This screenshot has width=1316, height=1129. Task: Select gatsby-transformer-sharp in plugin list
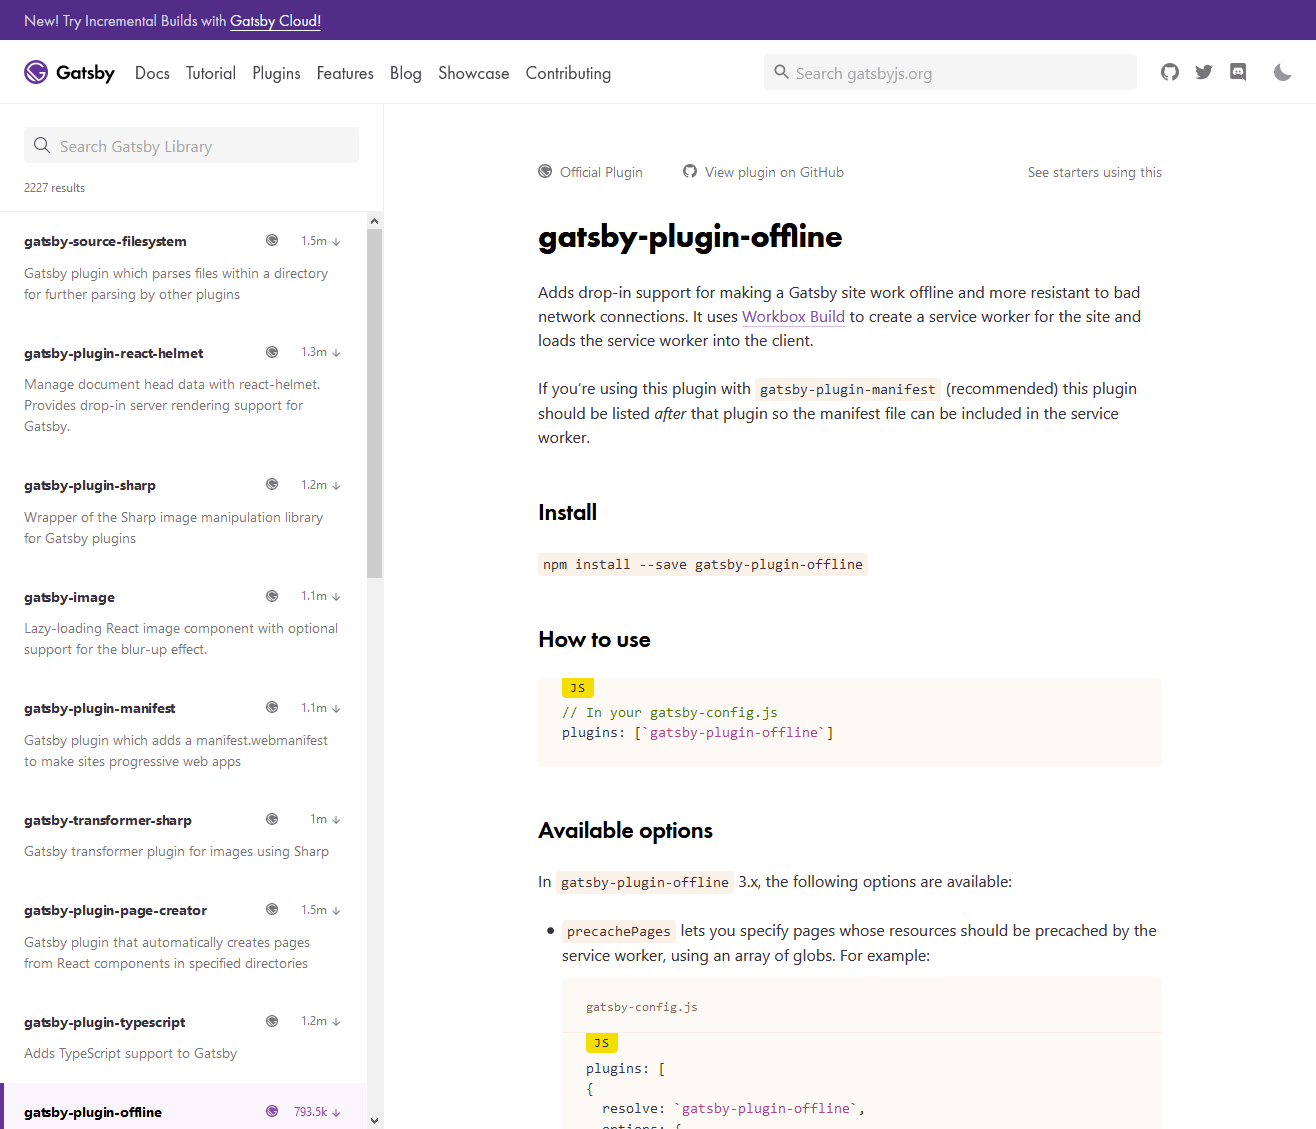point(108,820)
